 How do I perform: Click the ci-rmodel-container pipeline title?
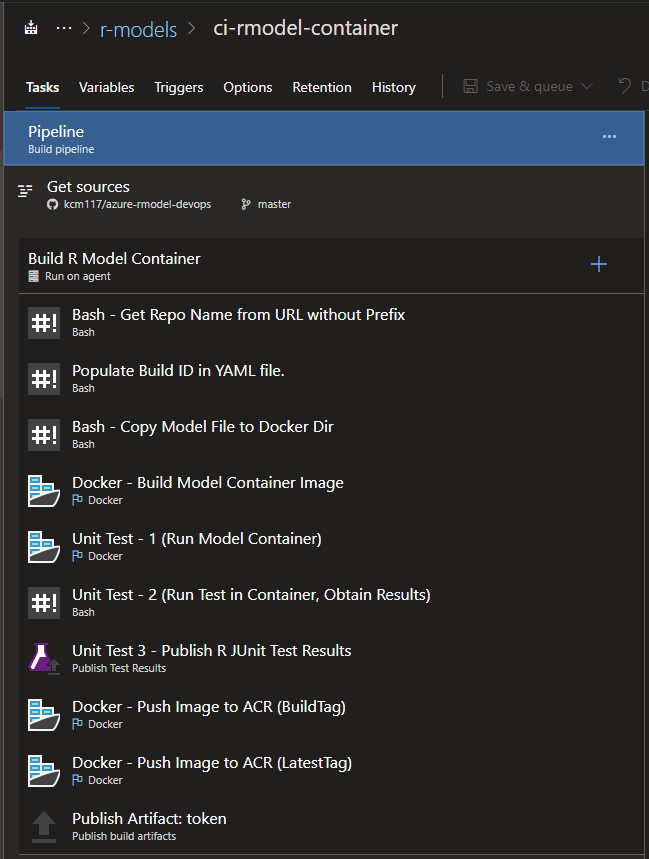click(x=306, y=28)
